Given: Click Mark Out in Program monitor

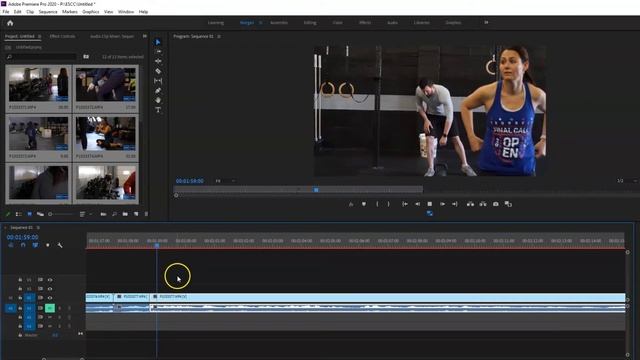Looking at the screenshot, I should tap(389, 204).
